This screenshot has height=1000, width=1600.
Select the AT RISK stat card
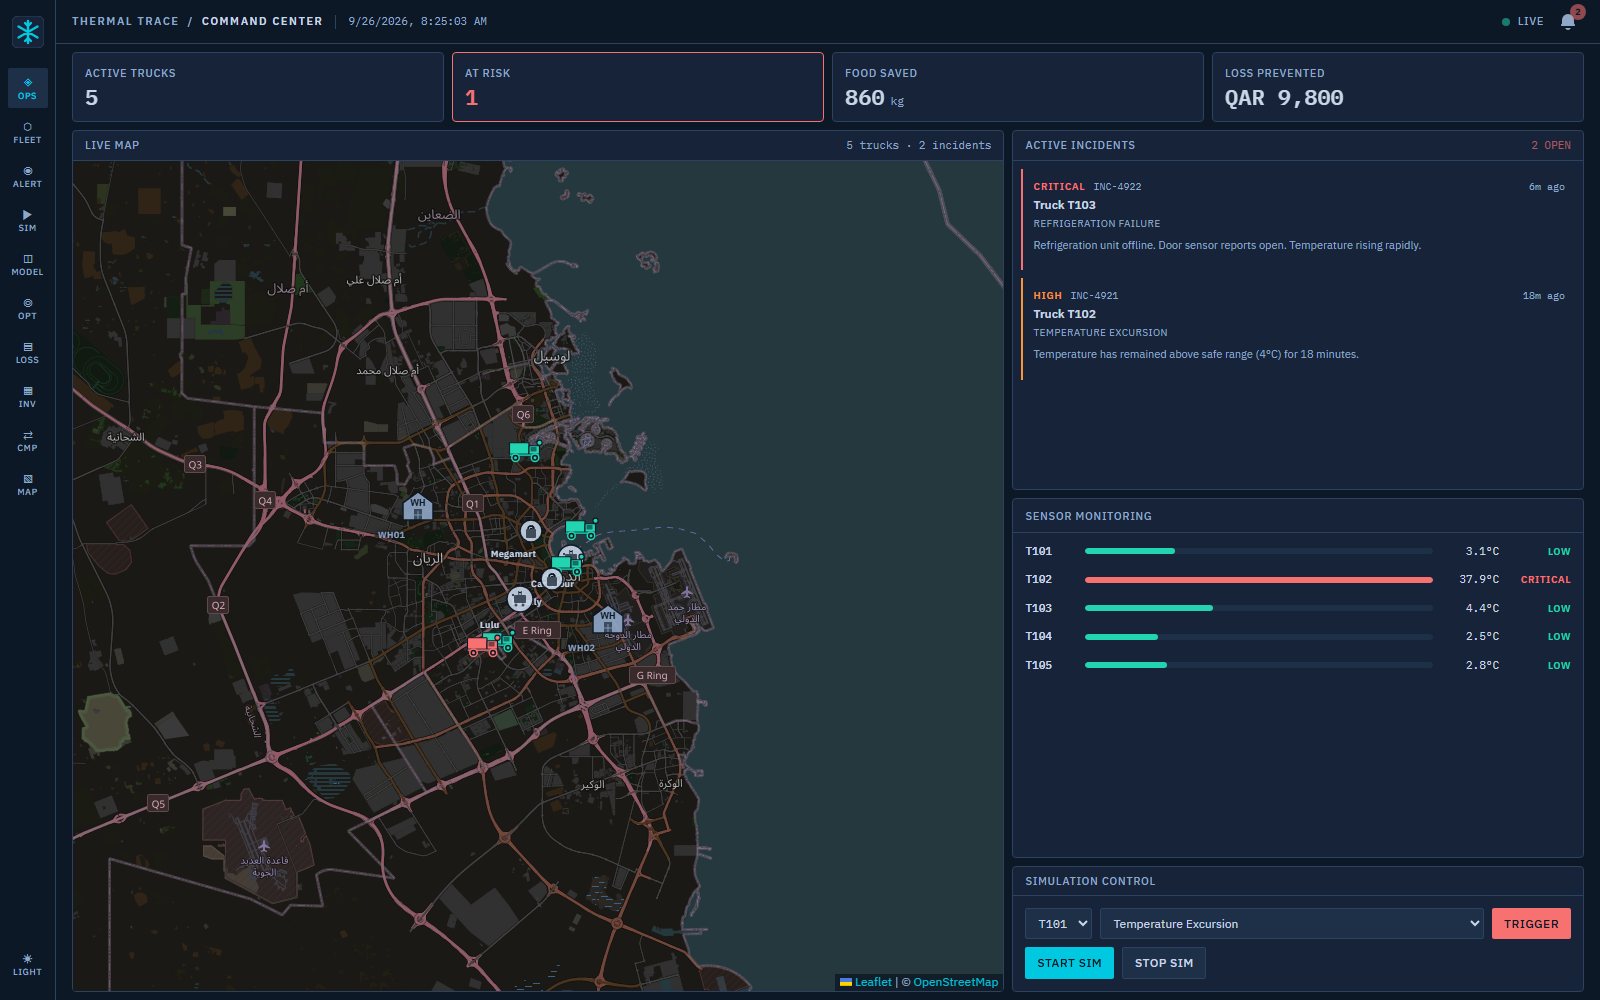click(638, 87)
